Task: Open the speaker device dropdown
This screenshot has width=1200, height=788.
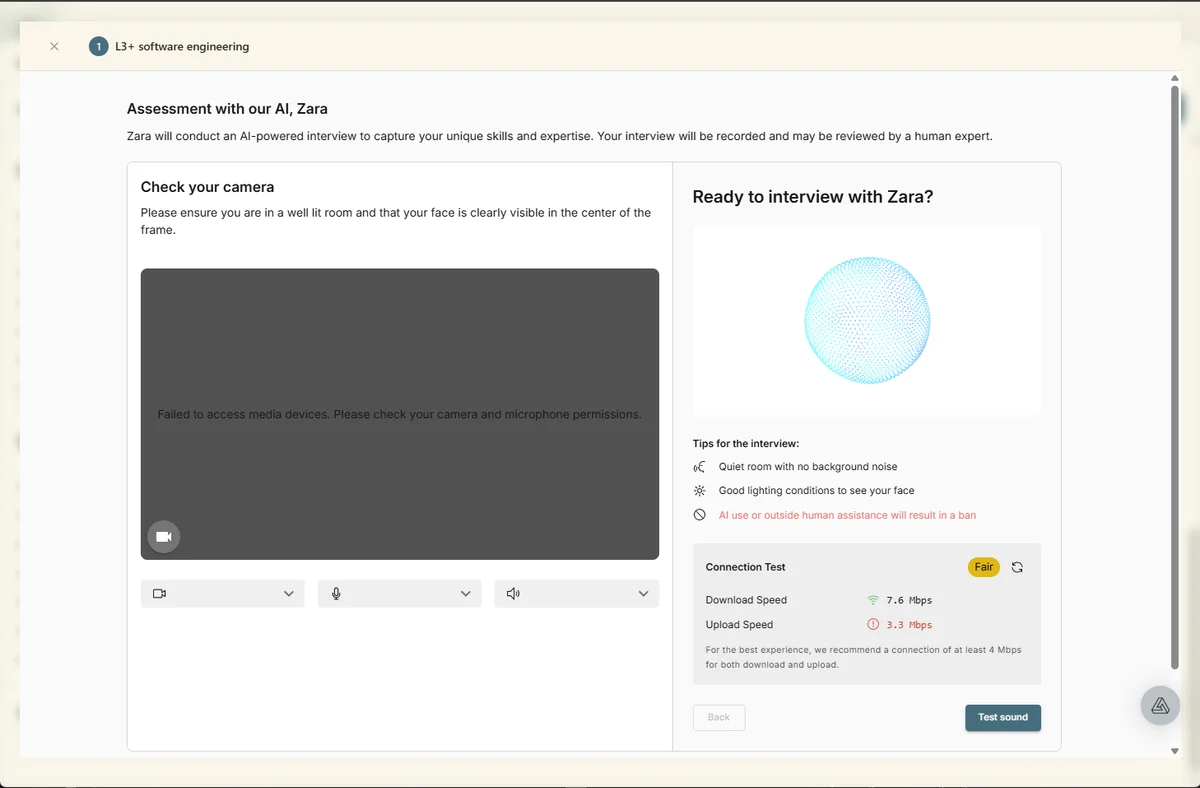Action: [576, 594]
